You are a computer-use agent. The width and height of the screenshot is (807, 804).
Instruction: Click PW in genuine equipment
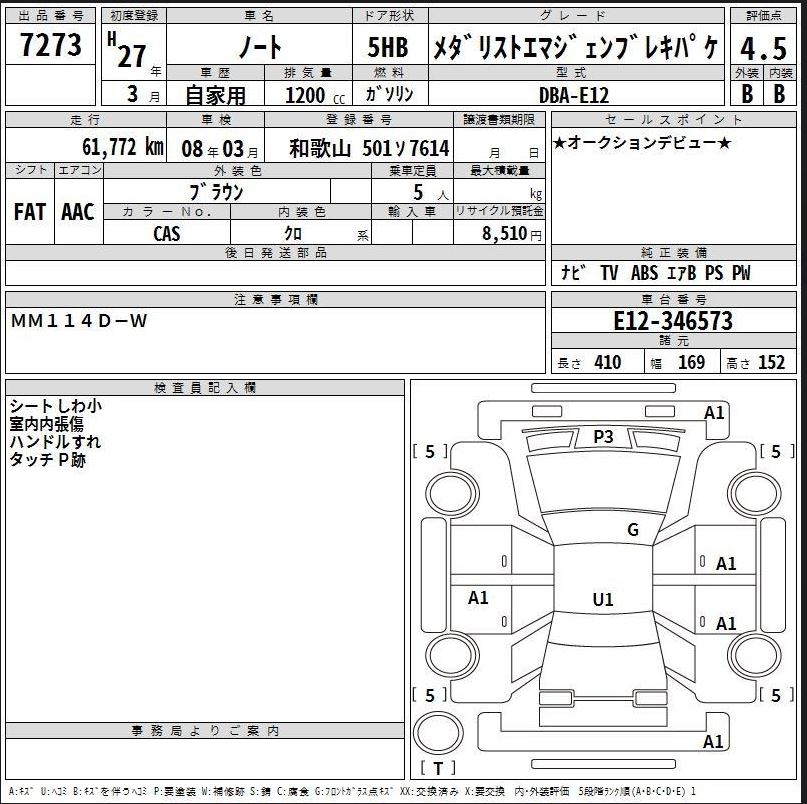[741, 273]
